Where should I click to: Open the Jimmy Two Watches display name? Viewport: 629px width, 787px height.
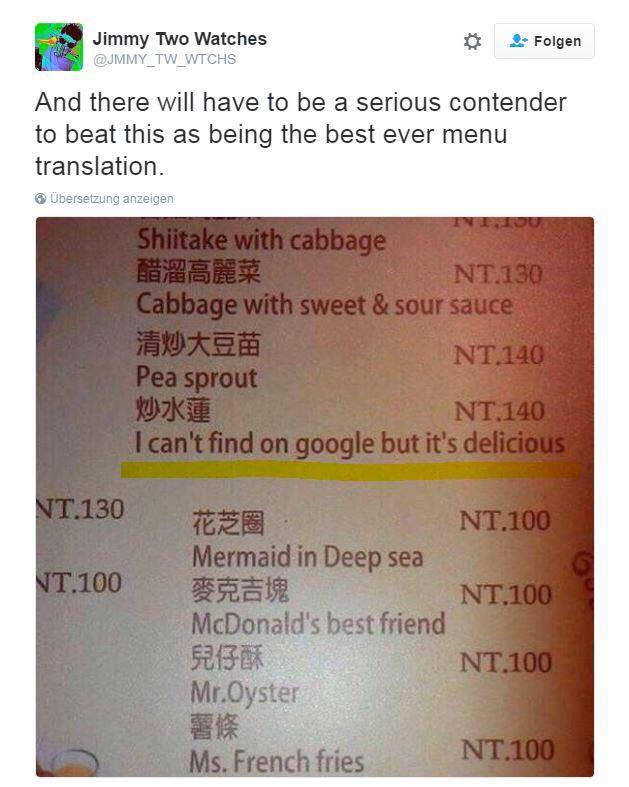(x=179, y=39)
